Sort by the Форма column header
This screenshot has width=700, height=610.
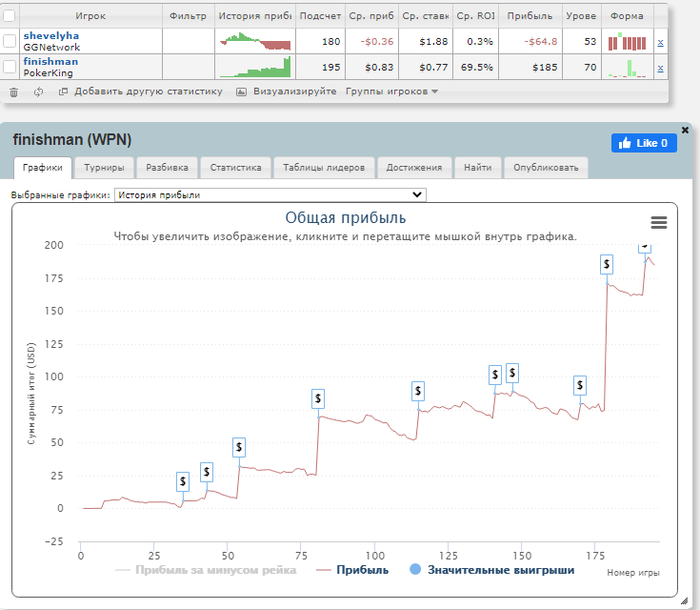[627, 16]
